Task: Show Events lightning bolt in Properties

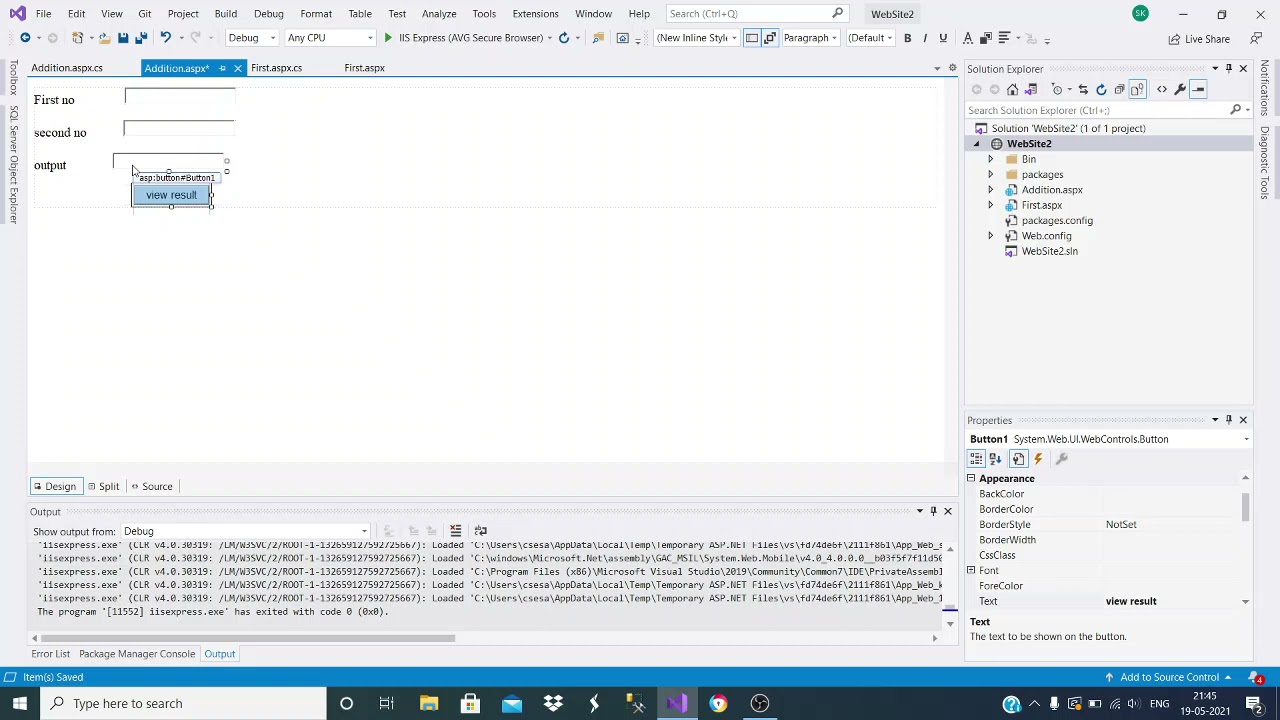Action: coord(1038,459)
